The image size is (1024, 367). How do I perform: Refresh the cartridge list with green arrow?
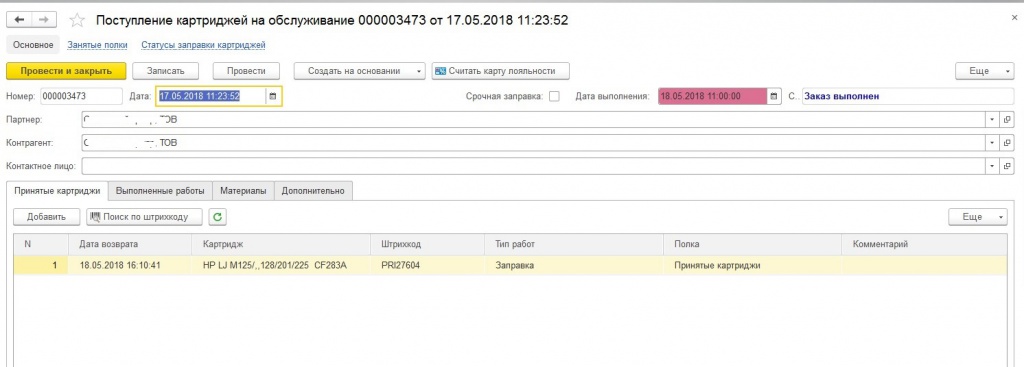click(x=217, y=217)
